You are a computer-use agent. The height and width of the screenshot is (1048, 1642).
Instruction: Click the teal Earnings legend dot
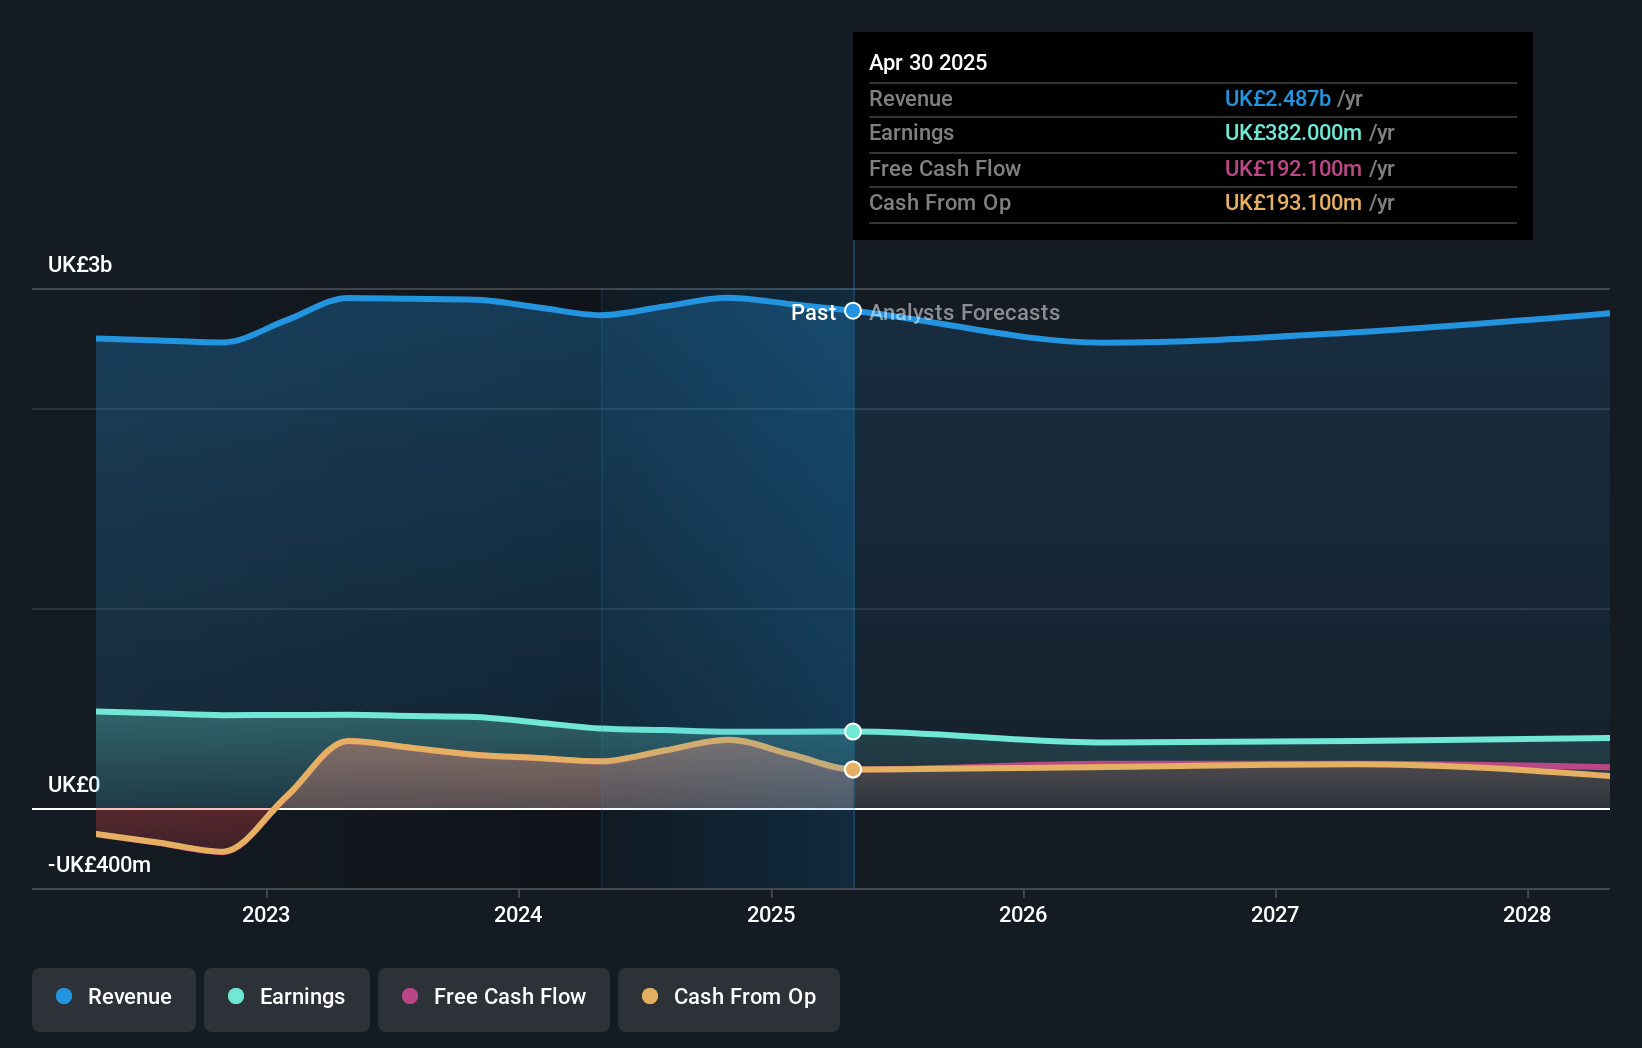234,997
